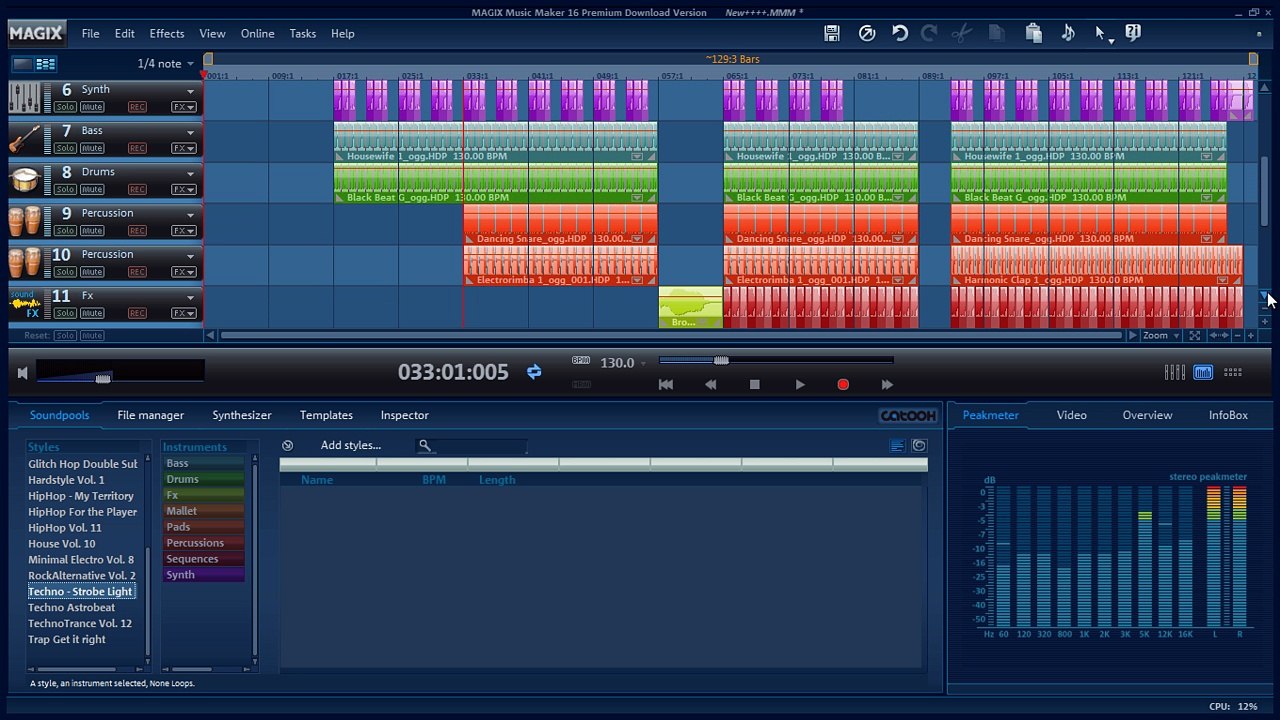Open FX dropdown on Bass track 7
Viewport: 1280px width, 720px height.
coord(183,148)
